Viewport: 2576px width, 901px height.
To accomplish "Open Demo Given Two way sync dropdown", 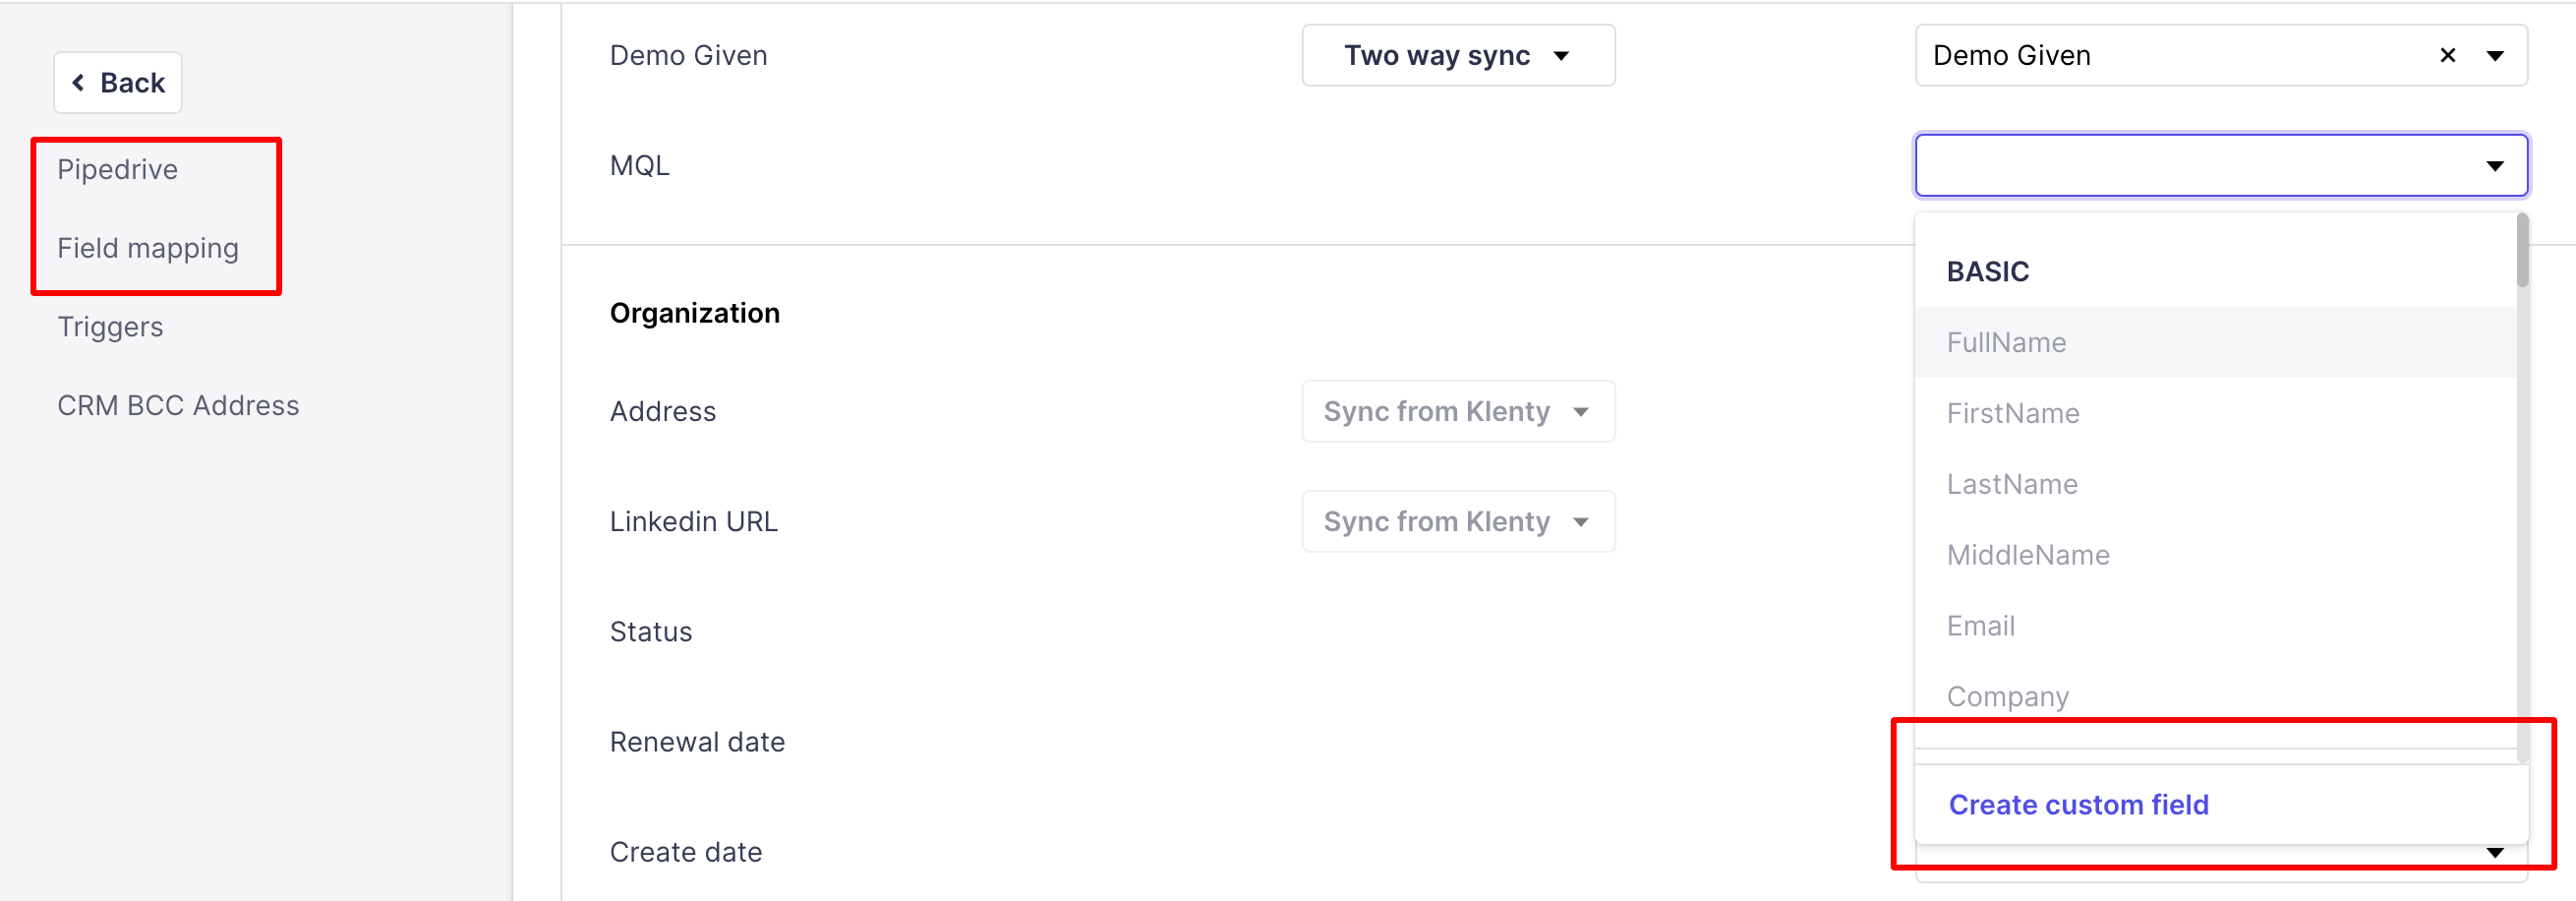I will 1457,56.
